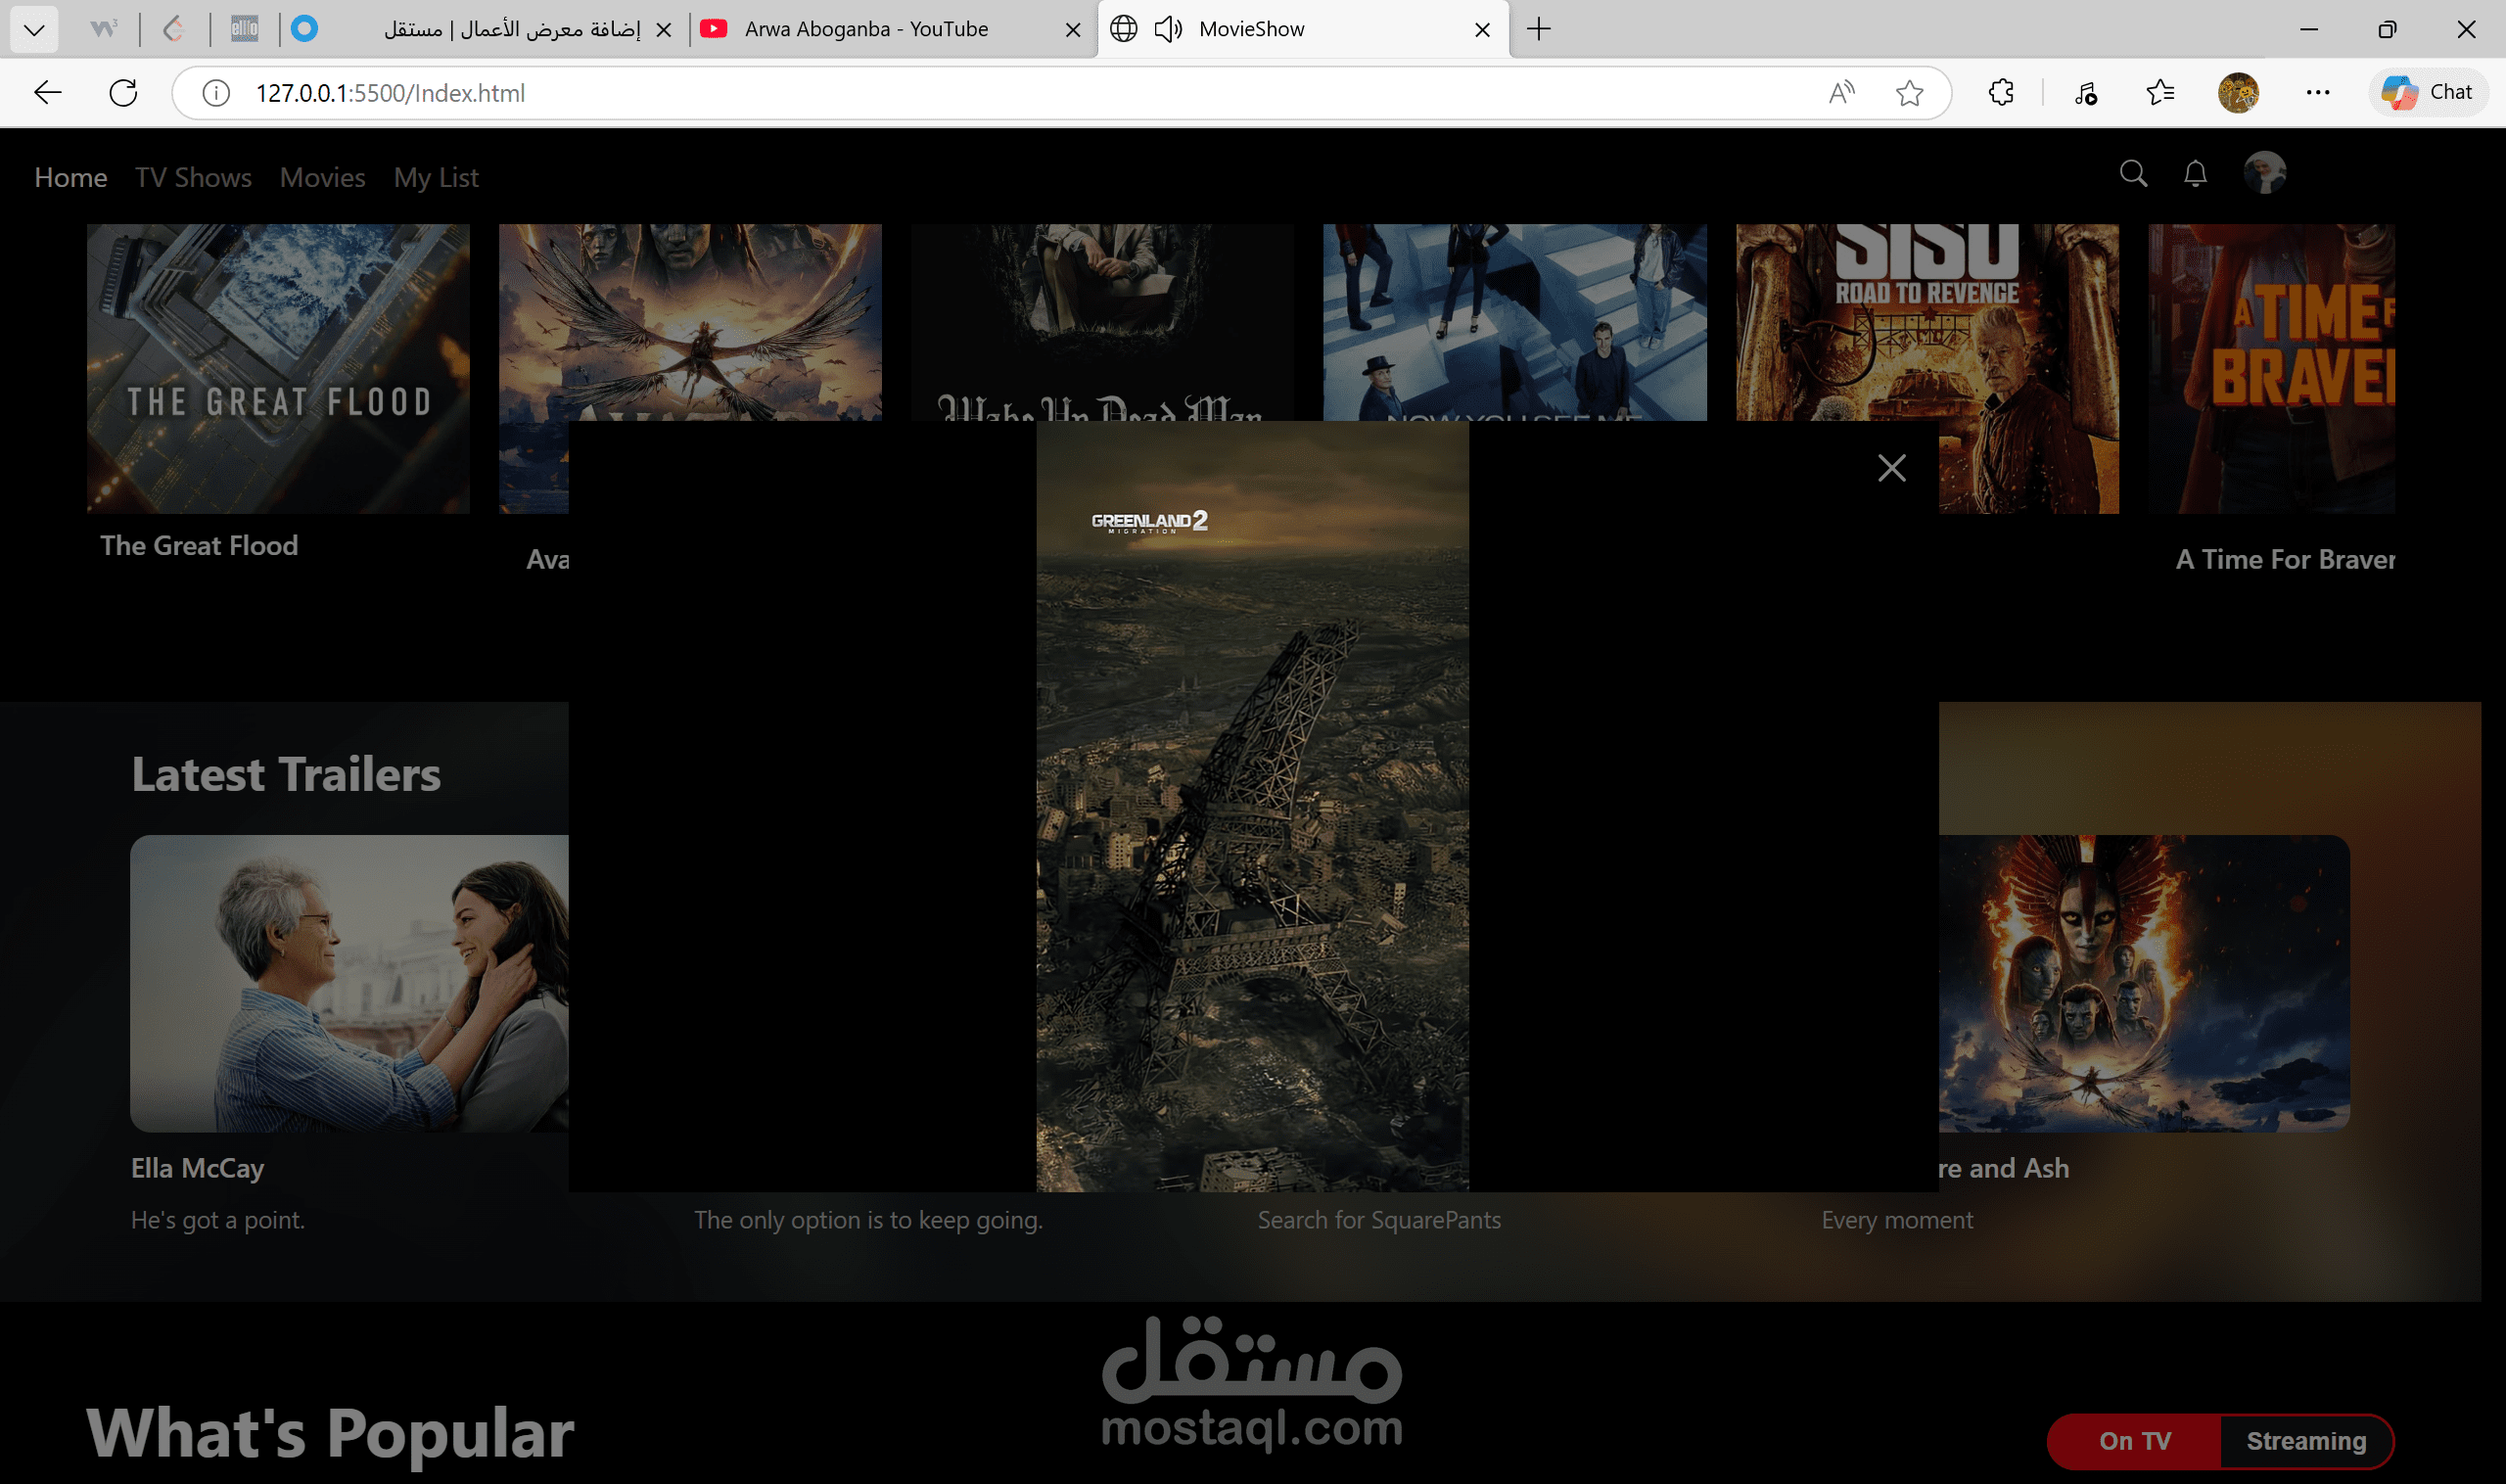Click the search magnifier icon
This screenshot has width=2506, height=1484.
click(2133, 174)
